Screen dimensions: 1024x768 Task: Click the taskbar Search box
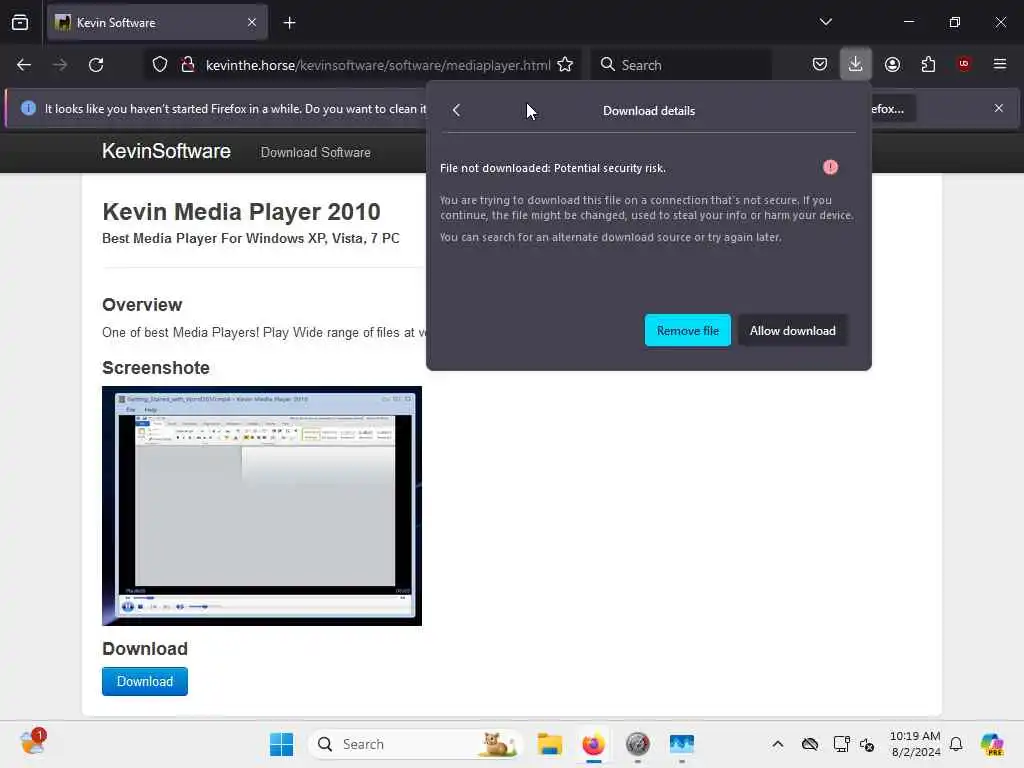(415, 744)
